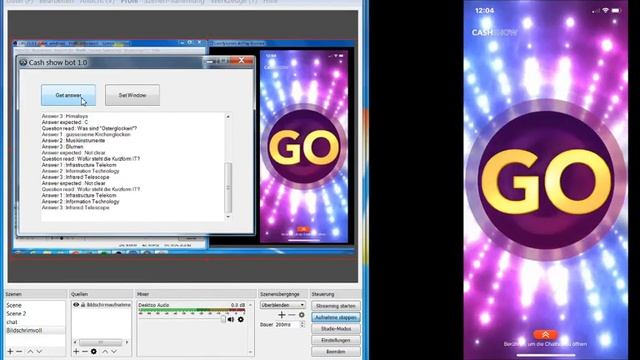Remove scene transition with the minus icon
640x360 pixels.
point(291,315)
